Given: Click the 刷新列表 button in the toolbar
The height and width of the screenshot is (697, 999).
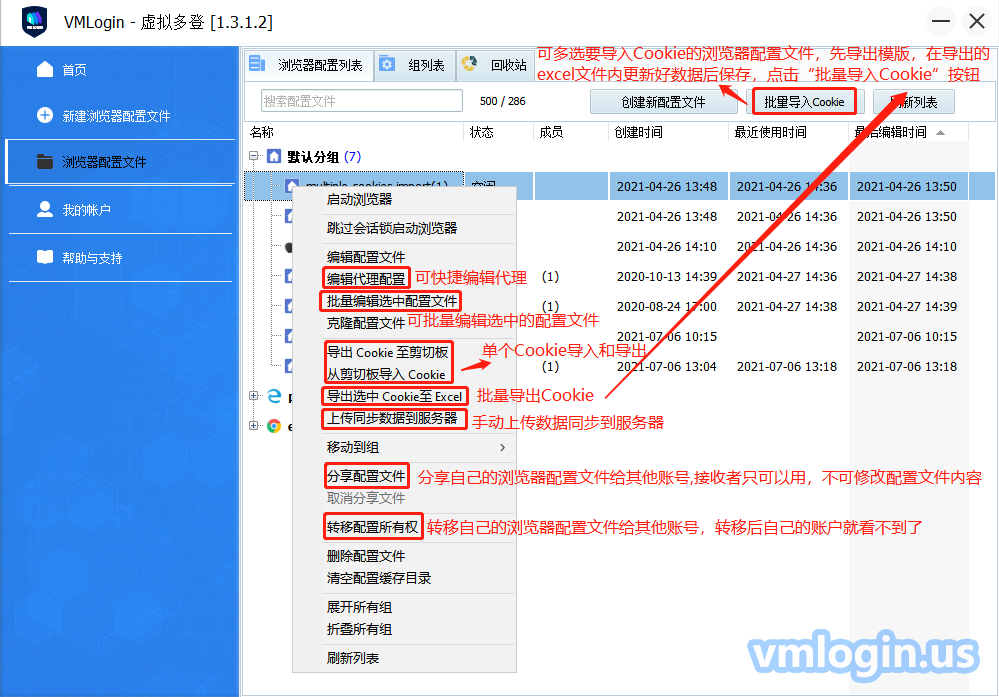Looking at the screenshot, I should [x=914, y=102].
